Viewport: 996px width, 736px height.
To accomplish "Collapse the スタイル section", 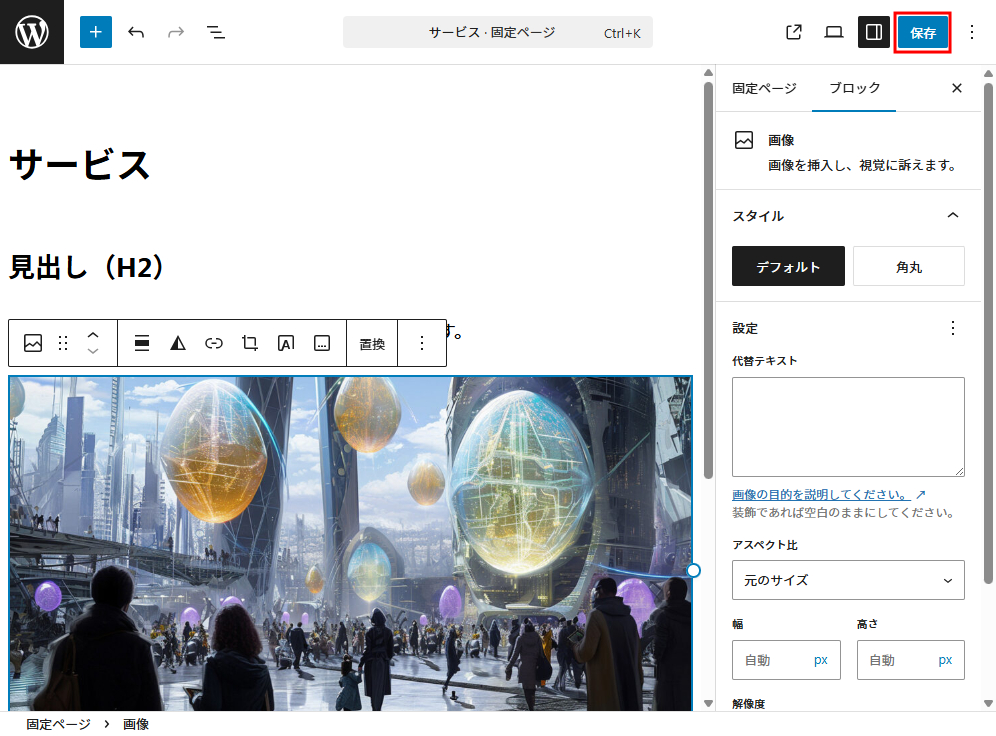I will click(x=952, y=215).
